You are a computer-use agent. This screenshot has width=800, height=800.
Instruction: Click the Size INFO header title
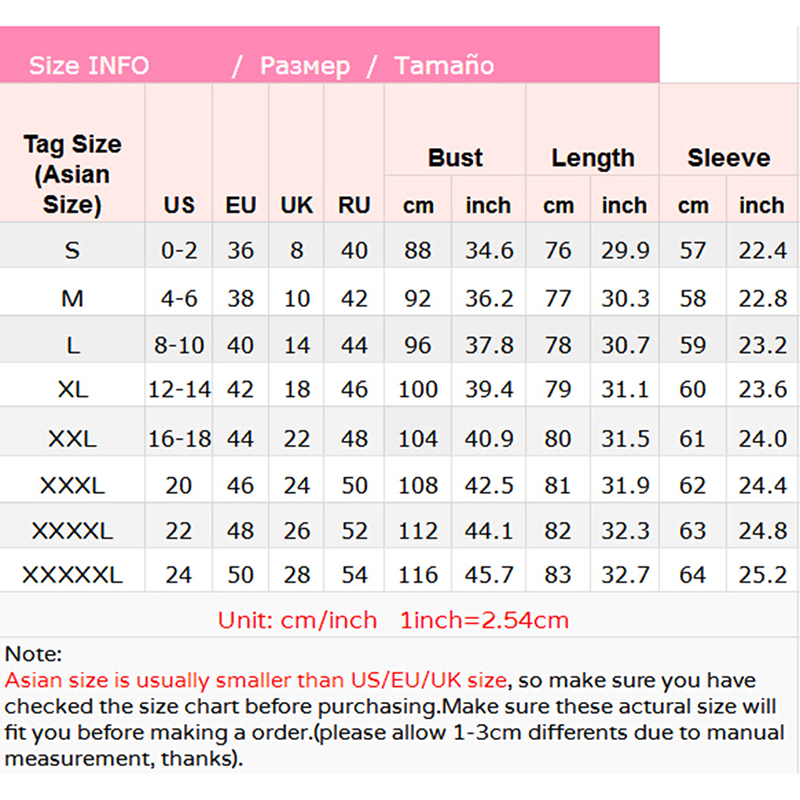(88, 66)
